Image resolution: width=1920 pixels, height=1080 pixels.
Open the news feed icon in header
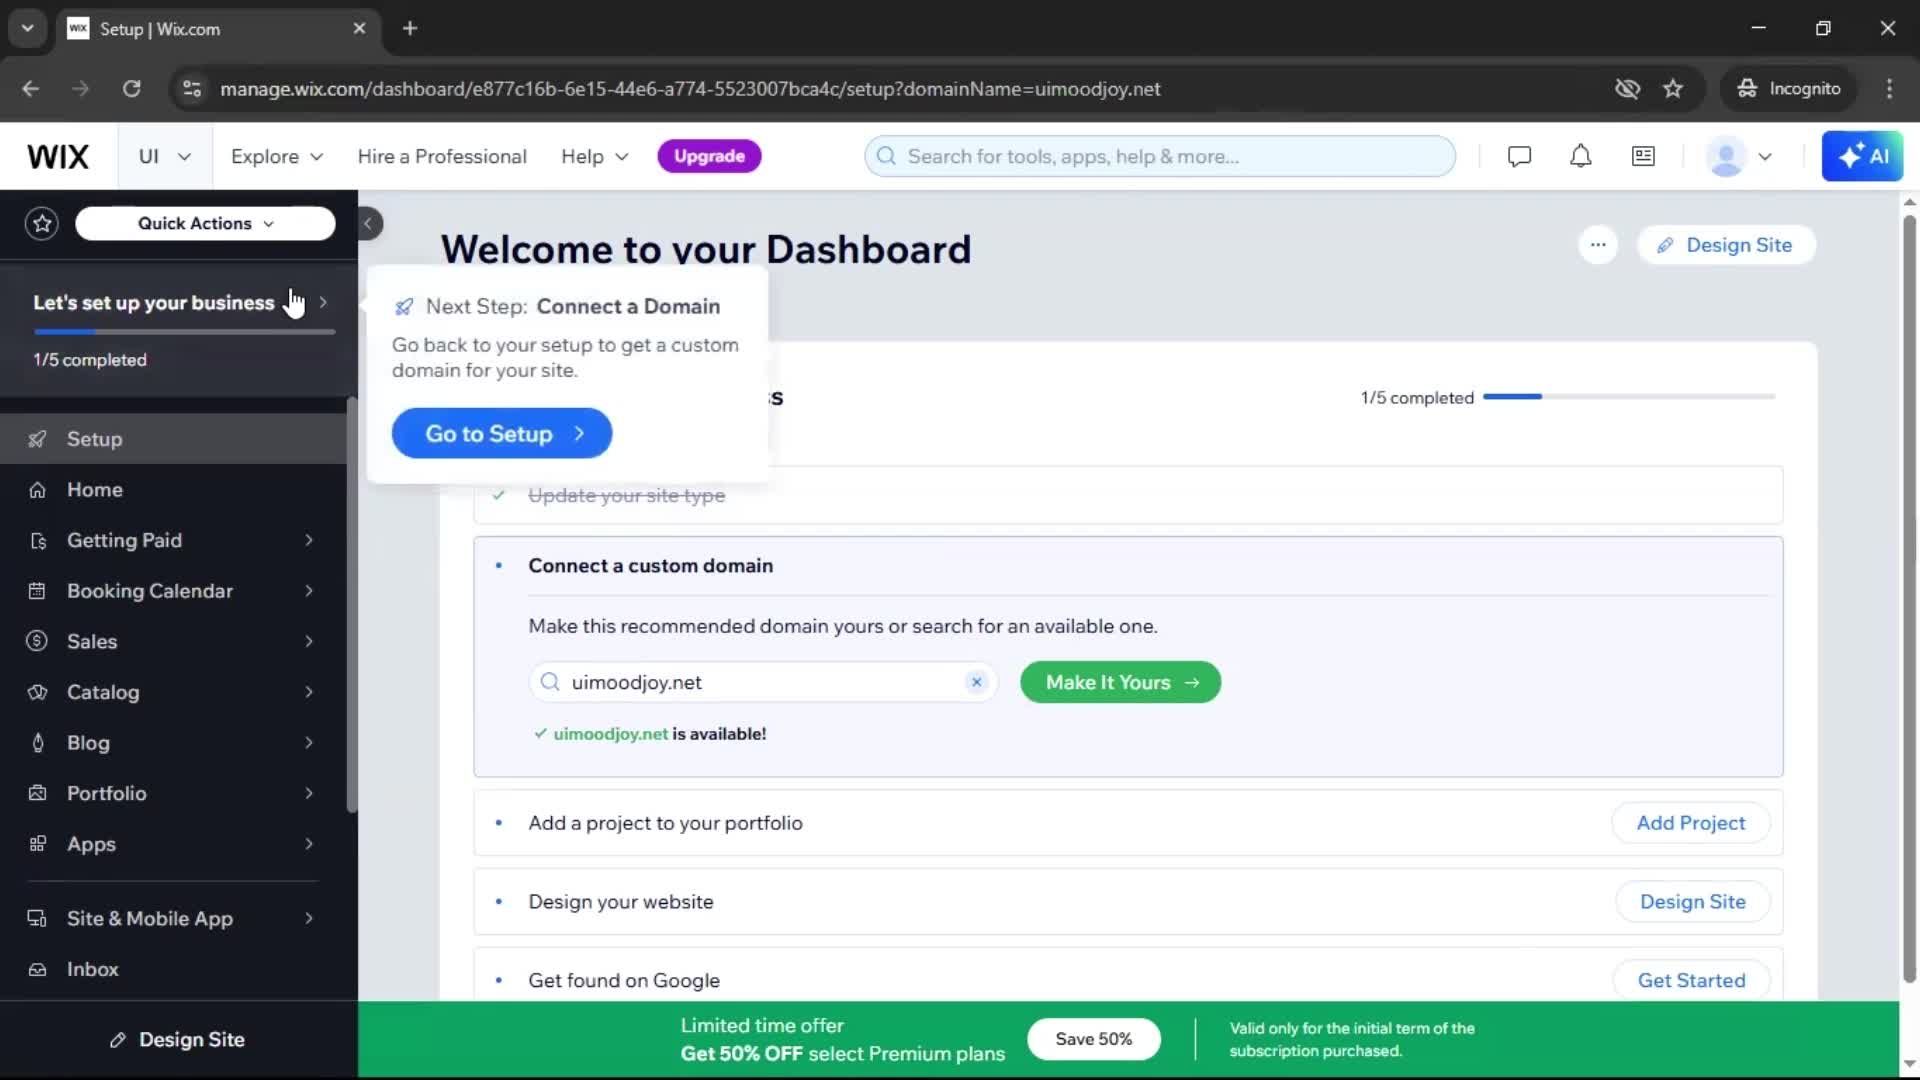pyautogui.click(x=1643, y=157)
